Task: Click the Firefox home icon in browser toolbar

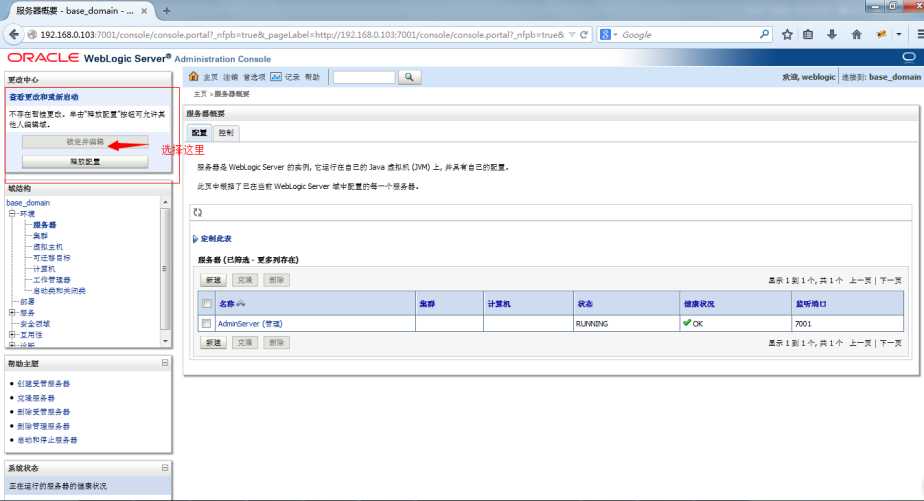Action: point(857,35)
